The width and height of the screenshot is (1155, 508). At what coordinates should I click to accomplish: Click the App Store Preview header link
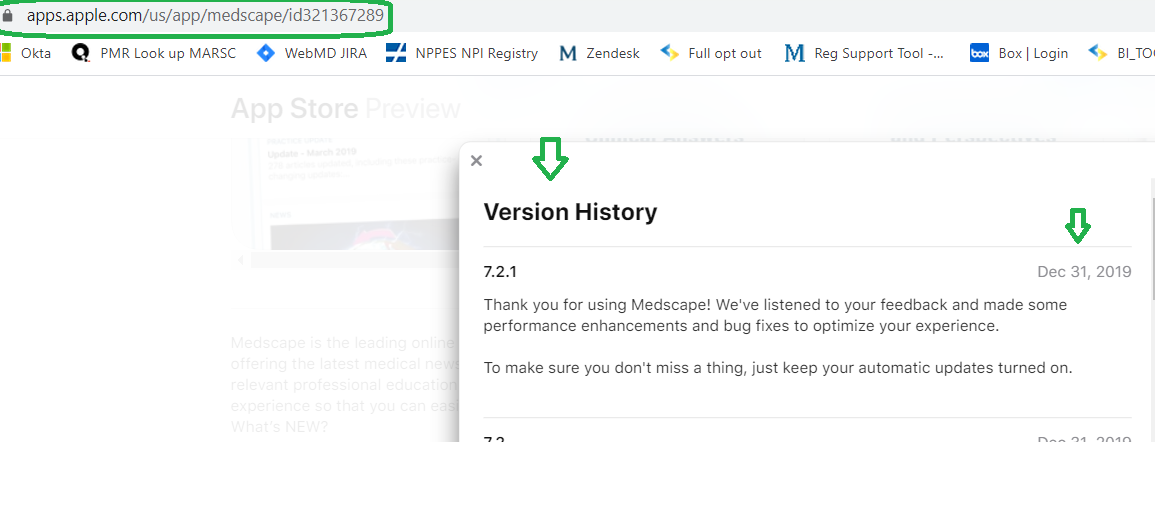(x=345, y=109)
